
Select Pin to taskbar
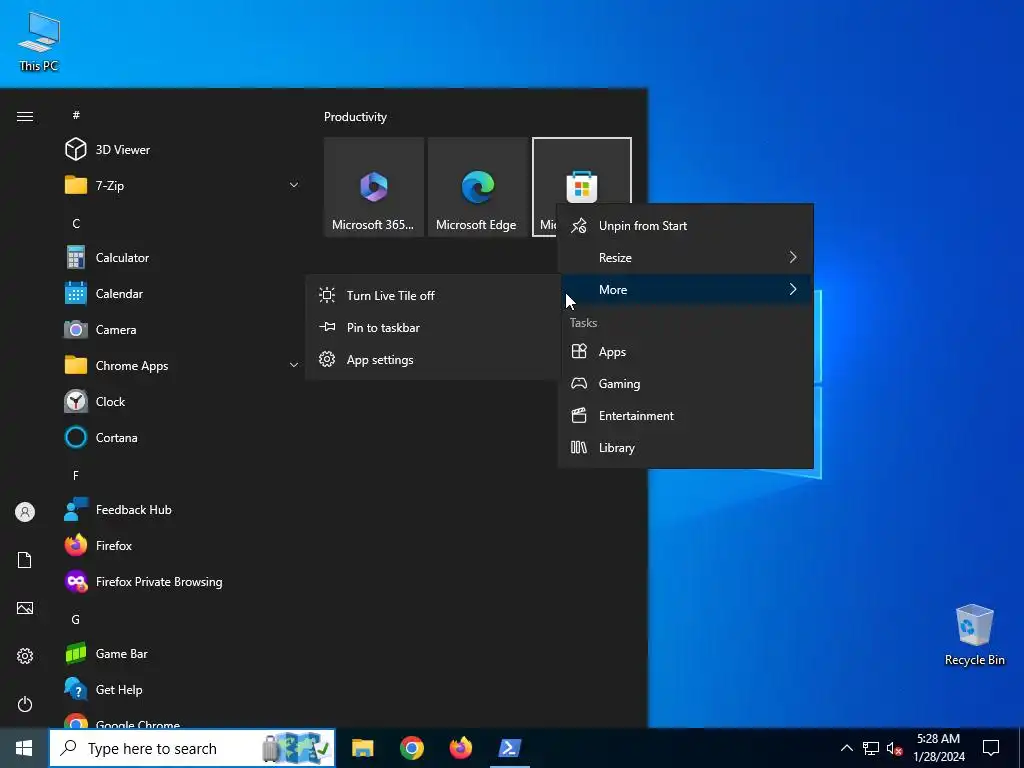pos(434,327)
